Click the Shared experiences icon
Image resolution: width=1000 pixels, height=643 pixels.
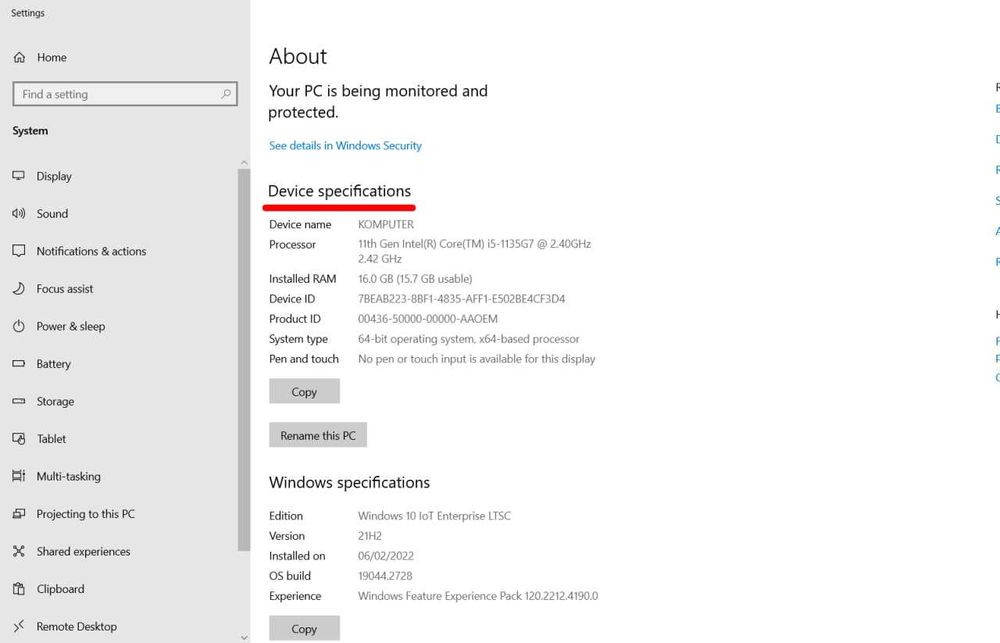click(x=19, y=551)
